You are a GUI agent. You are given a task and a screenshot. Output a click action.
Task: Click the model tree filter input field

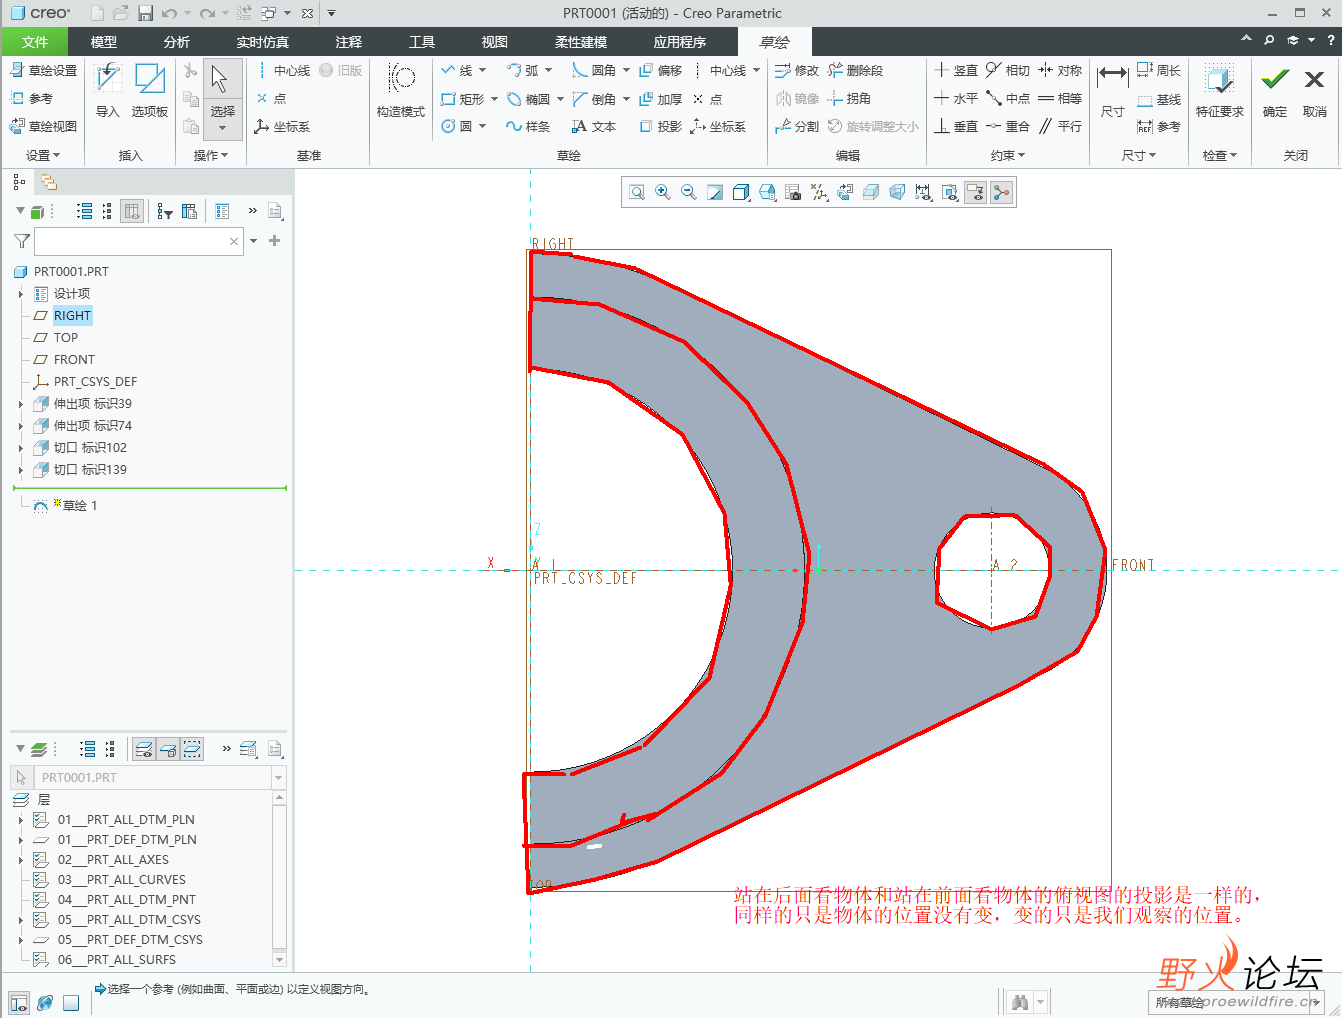click(139, 241)
